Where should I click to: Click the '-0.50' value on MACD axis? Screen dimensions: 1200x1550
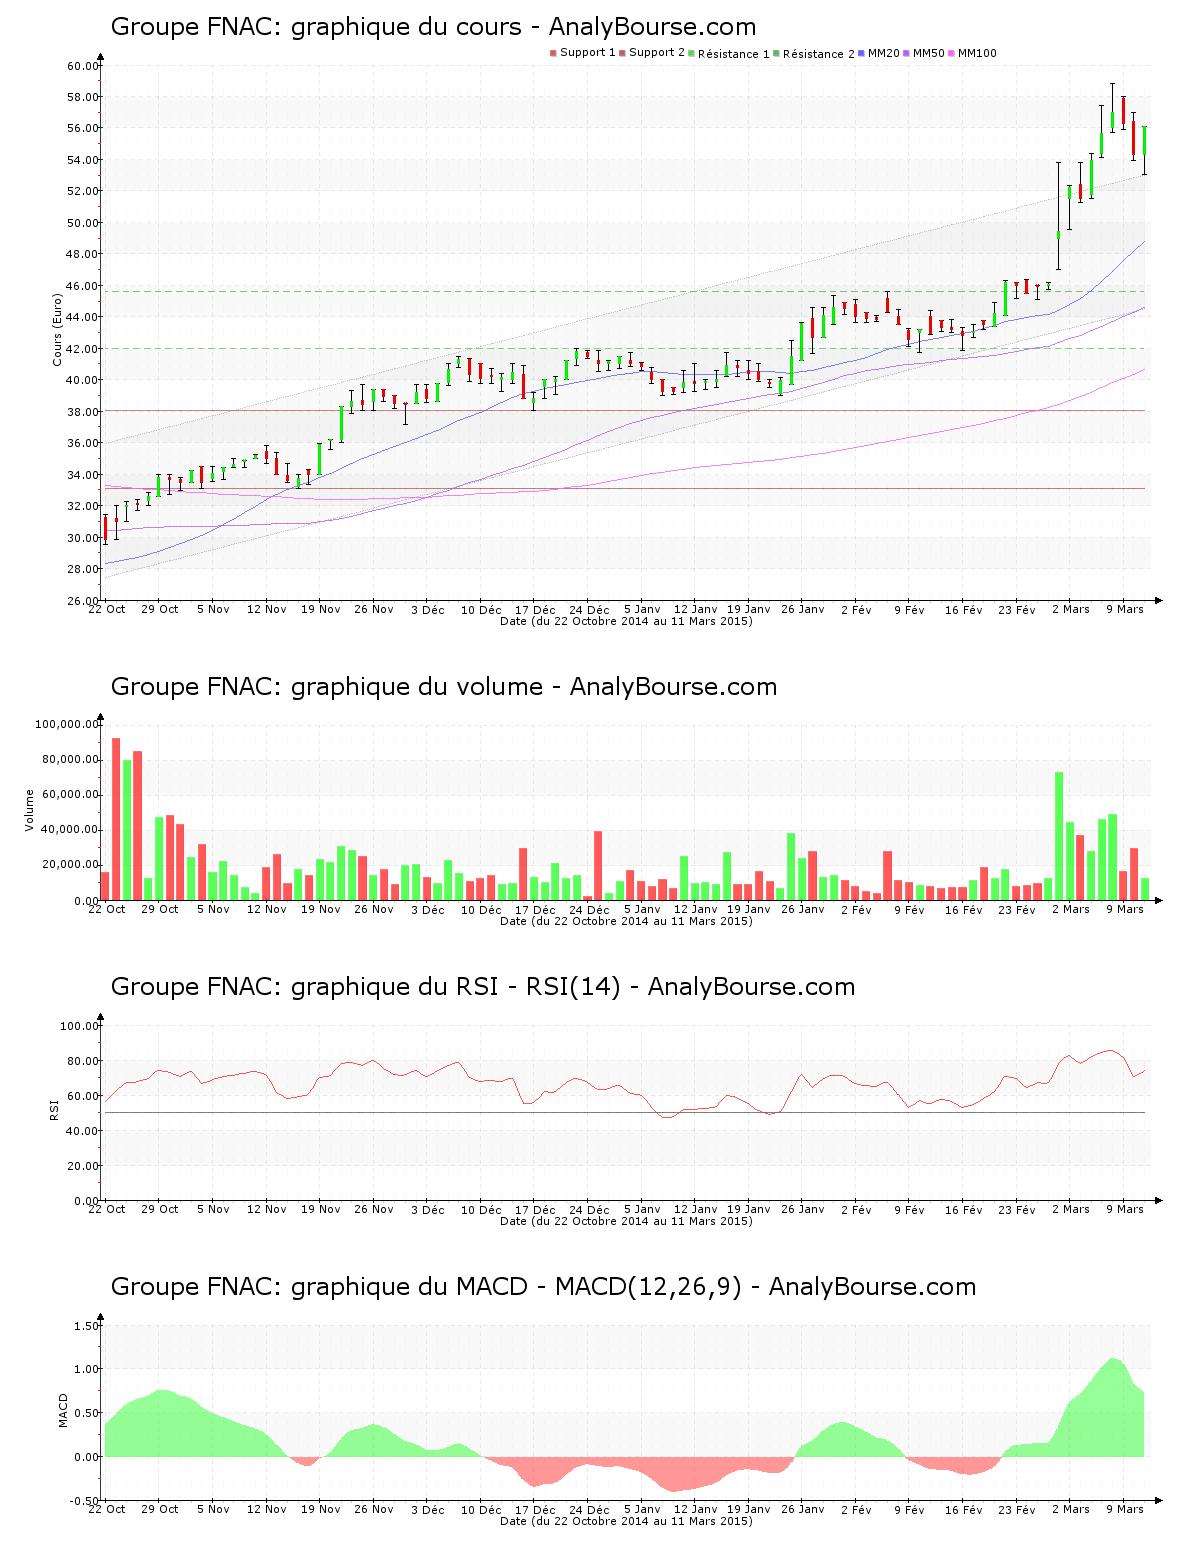(85, 1501)
